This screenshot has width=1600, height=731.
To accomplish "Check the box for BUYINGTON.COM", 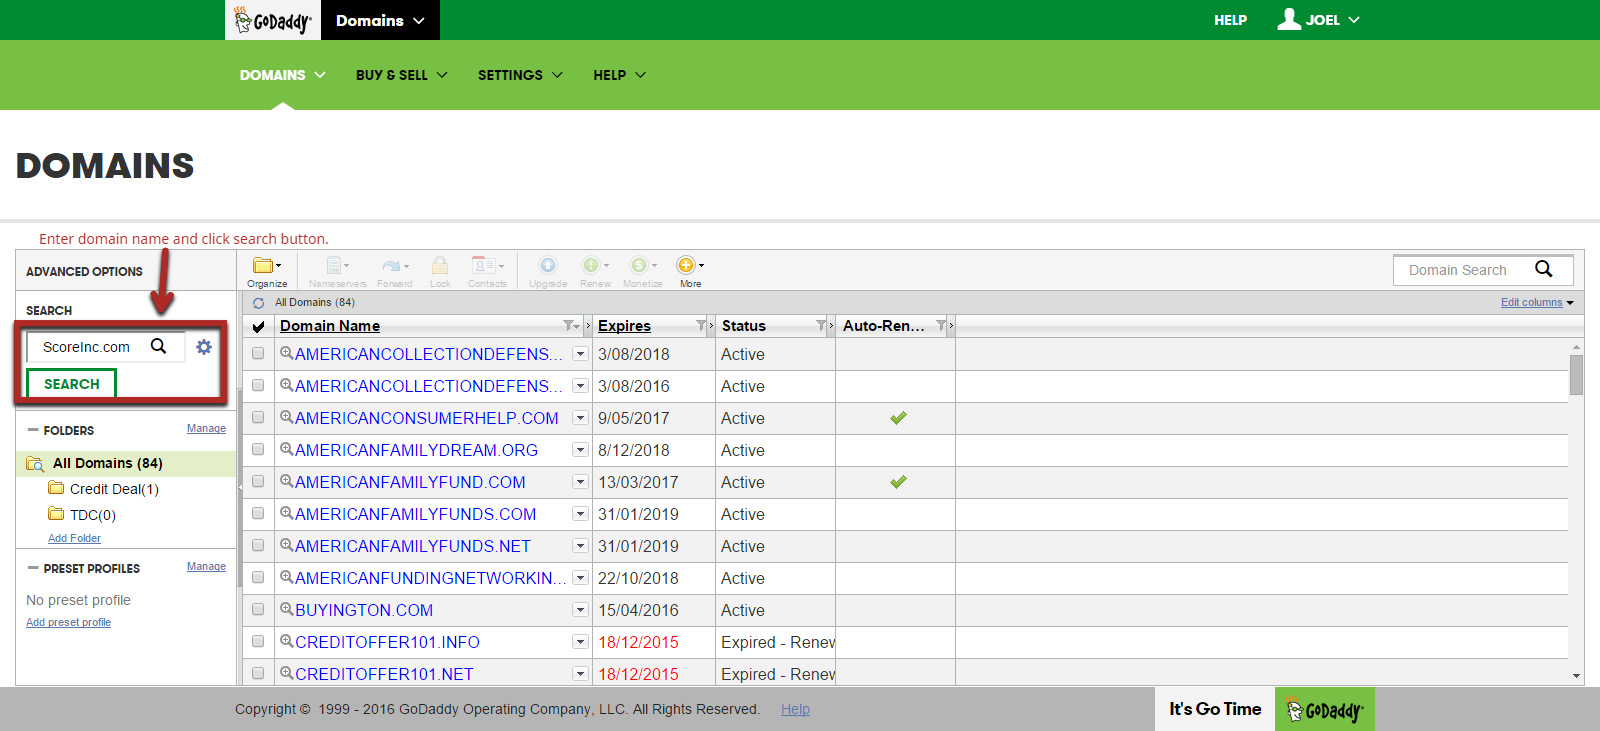I will [x=258, y=610].
